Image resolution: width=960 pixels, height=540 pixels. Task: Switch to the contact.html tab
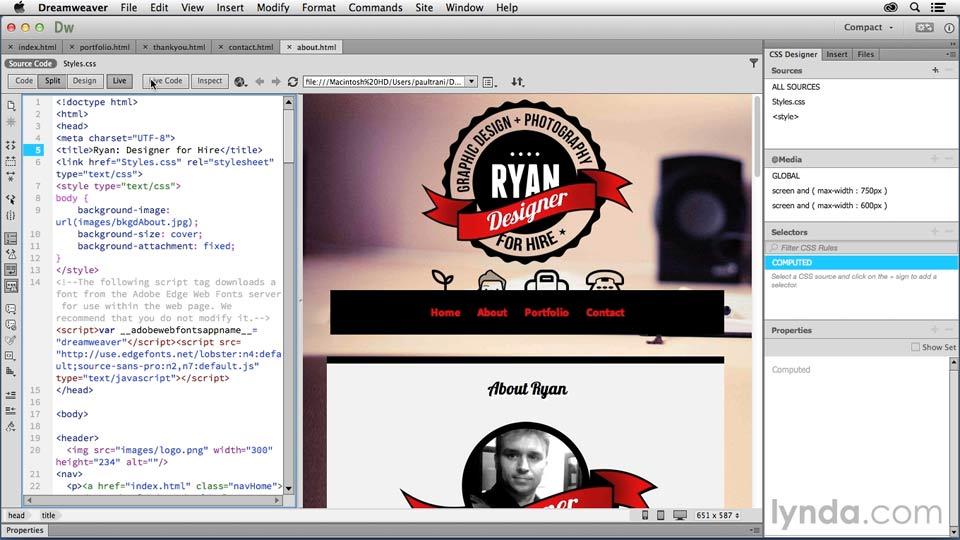click(250, 47)
